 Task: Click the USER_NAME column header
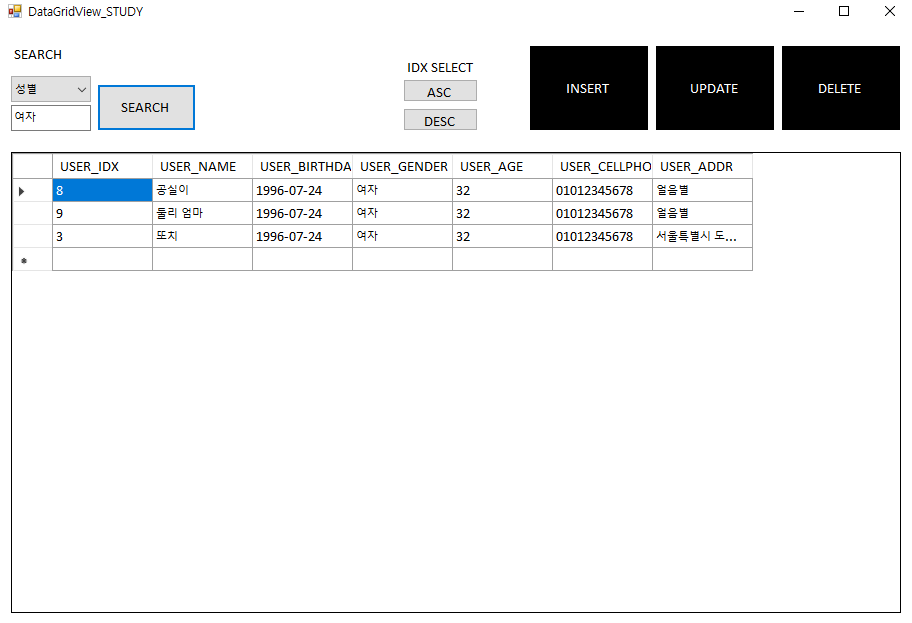pyautogui.click(x=202, y=166)
